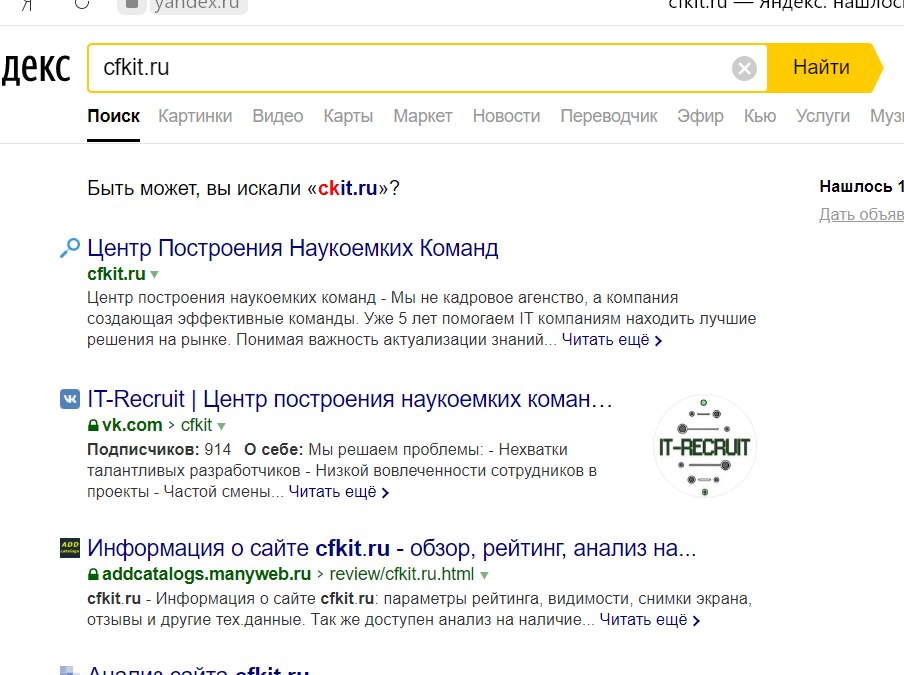Clear the search field with the X icon
This screenshot has height=675, width=904.
point(744,69)
